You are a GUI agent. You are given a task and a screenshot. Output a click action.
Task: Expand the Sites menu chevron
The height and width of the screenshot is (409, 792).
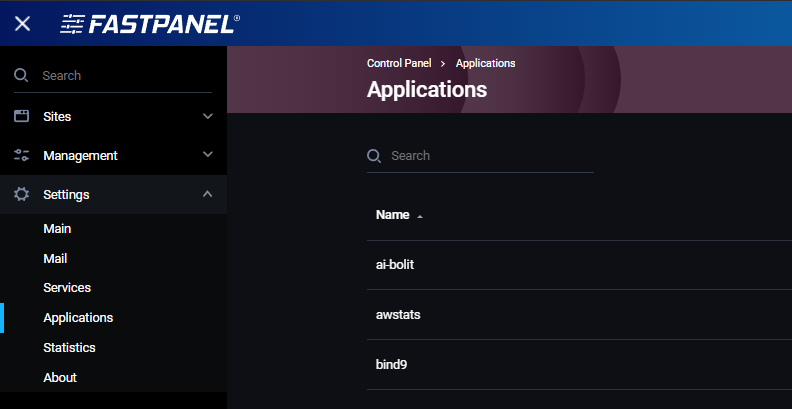pyautogui.click(x=208, y=116)
